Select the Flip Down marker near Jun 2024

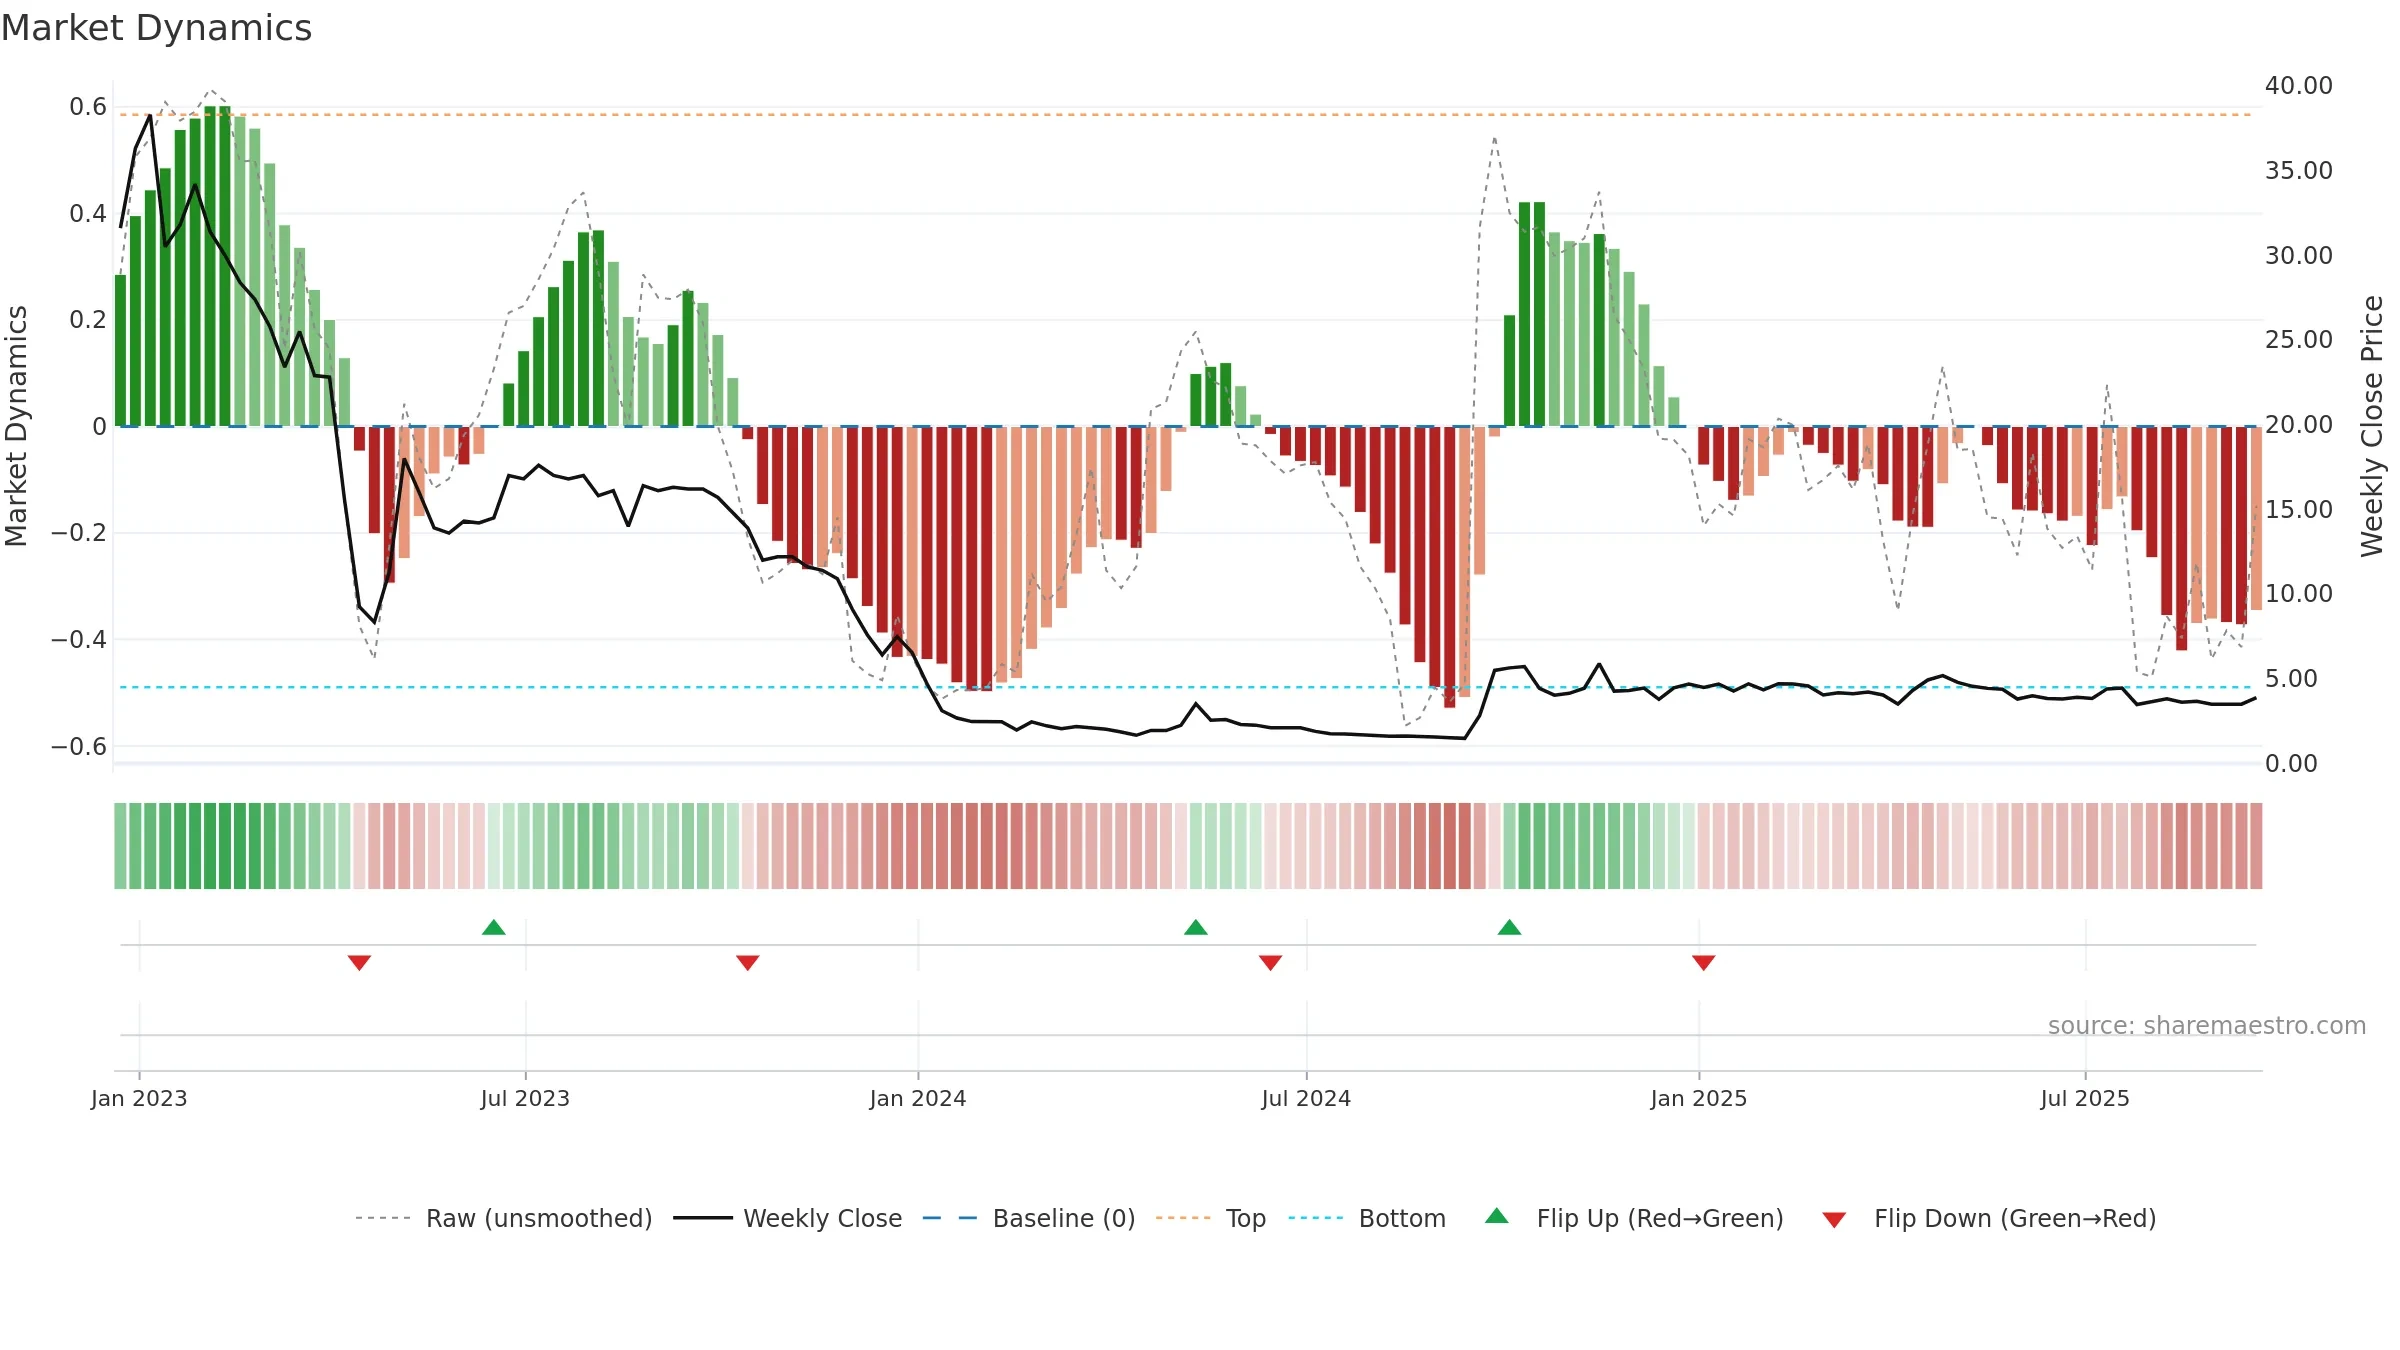[1271, 962]
